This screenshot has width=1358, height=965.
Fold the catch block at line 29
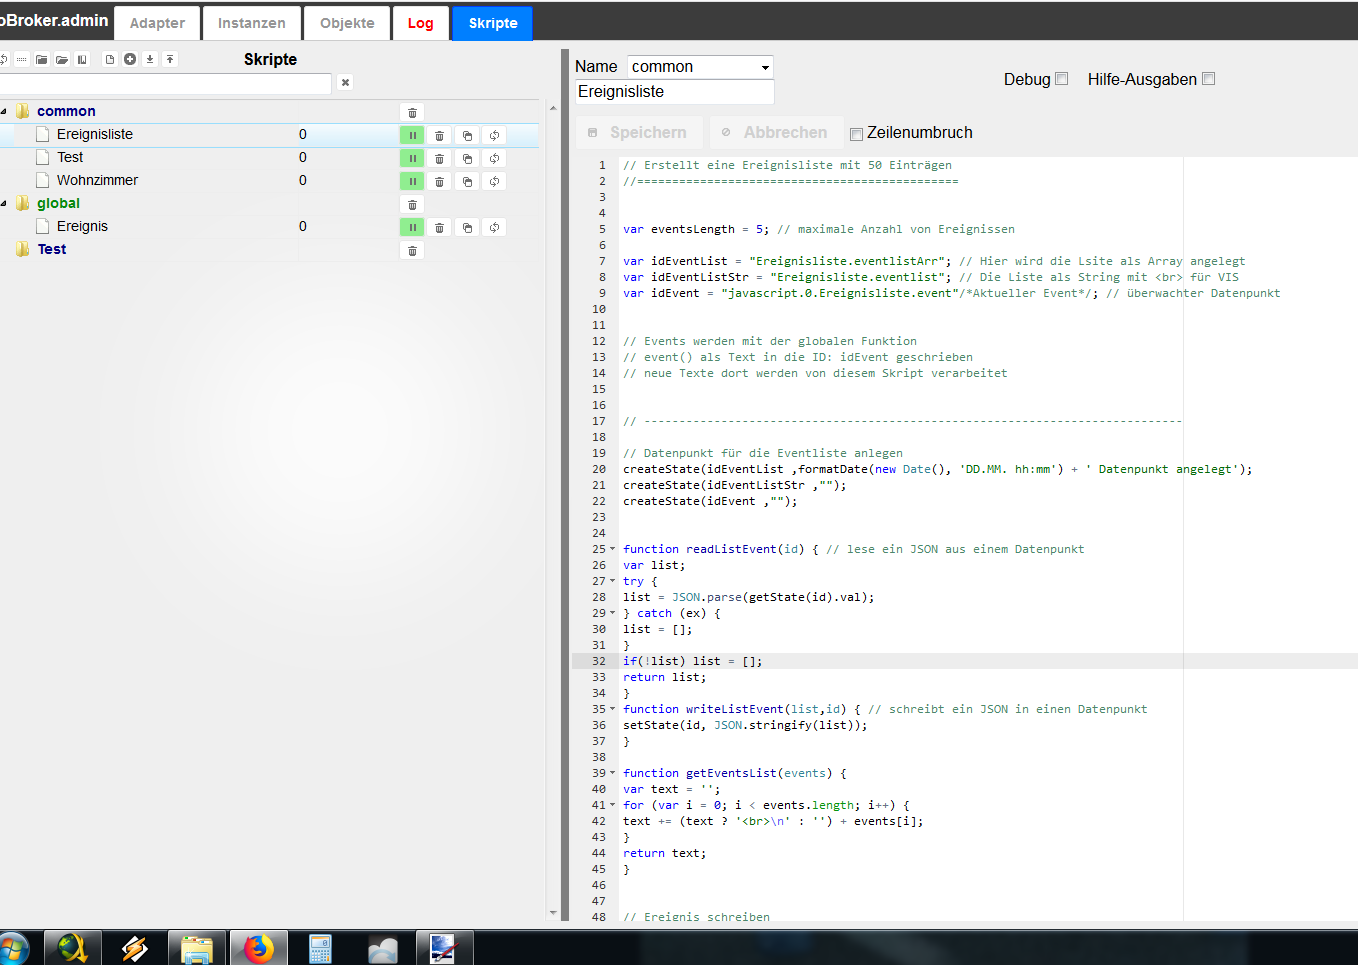(613, 613)
